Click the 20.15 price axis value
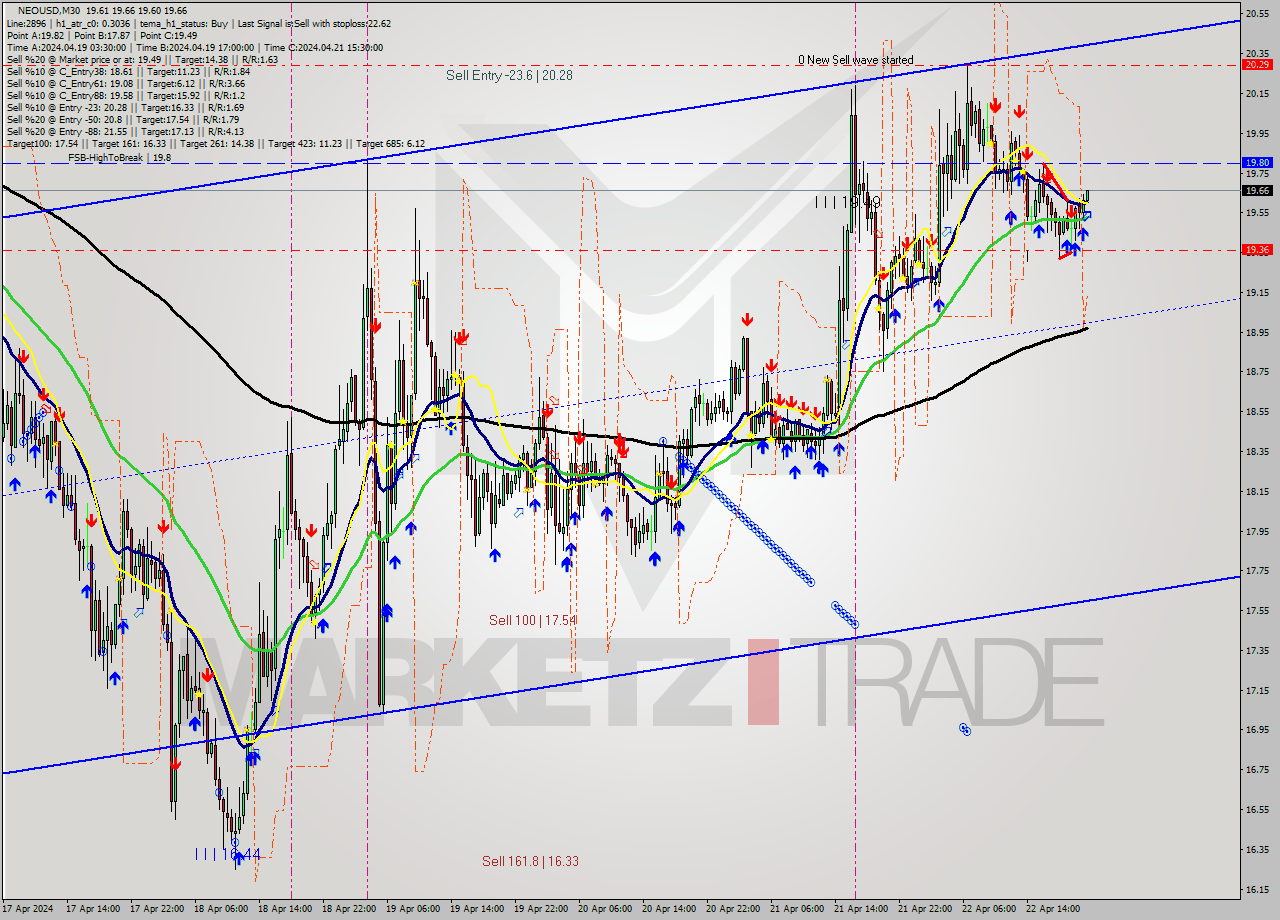This screenshot has width=1280, height=920. [1257, 94]
